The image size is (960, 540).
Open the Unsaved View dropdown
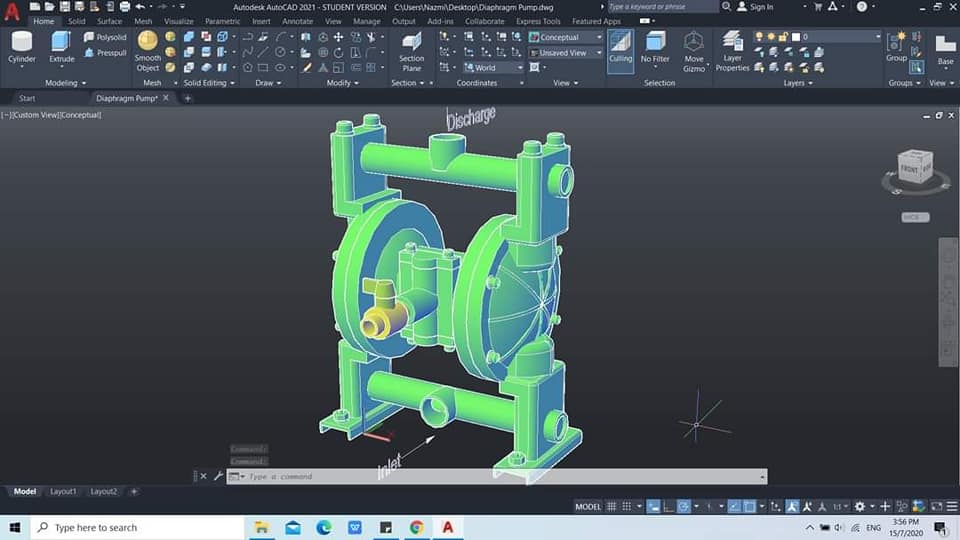coord(566,53)
